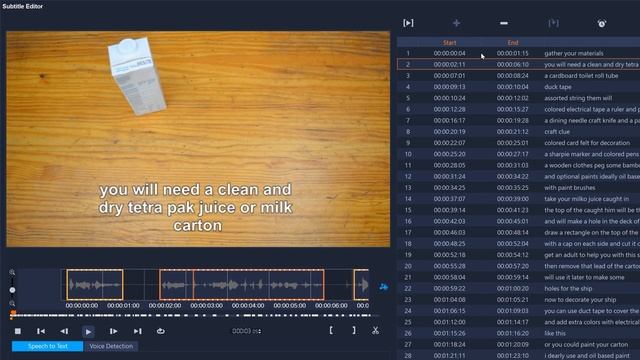Click start time 00:00:02:11 in row 2
Screen dimensions: 640x360
point(449,64)
